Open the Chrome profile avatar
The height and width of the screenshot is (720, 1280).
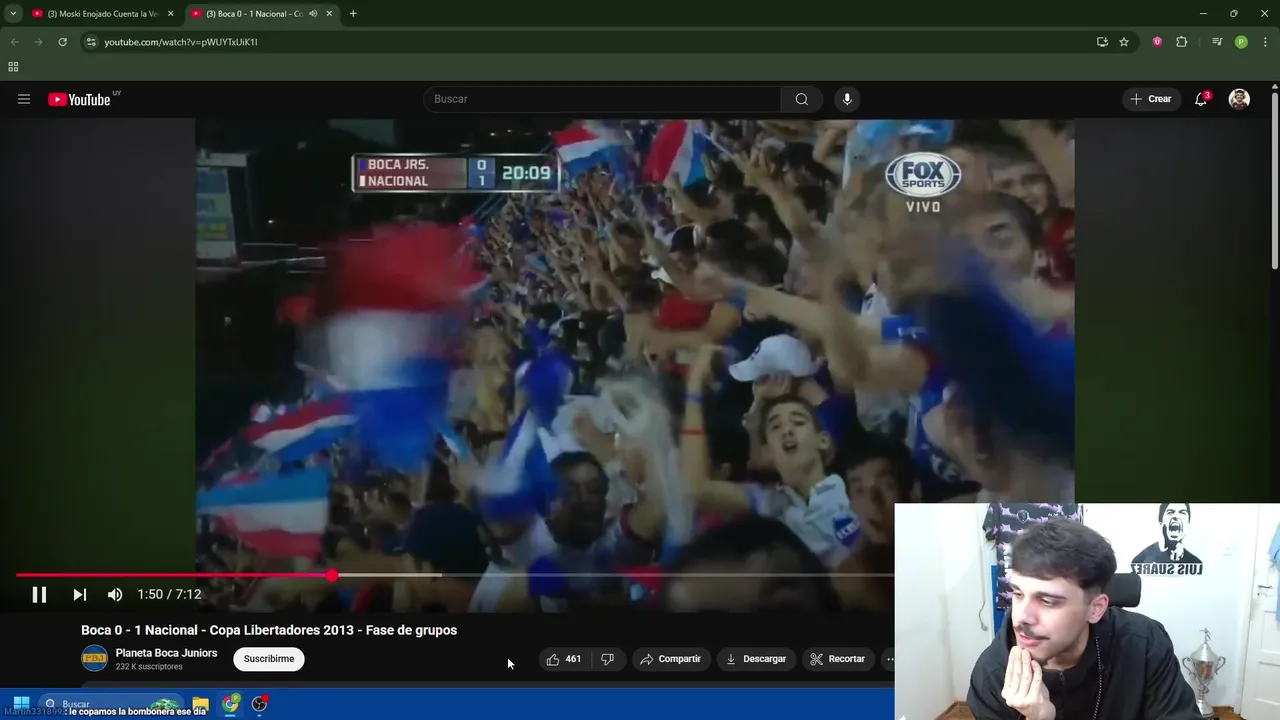(1241, 42)
